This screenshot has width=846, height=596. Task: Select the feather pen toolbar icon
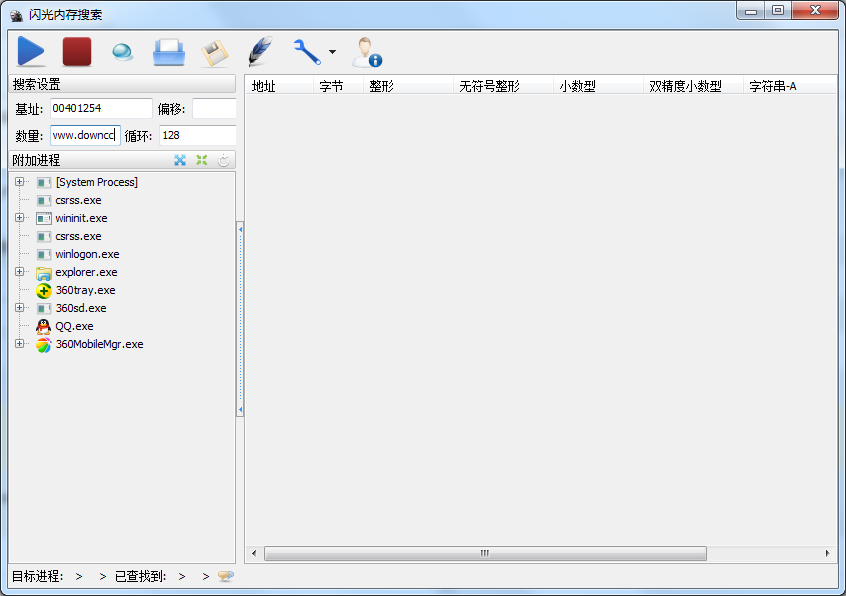260,52
